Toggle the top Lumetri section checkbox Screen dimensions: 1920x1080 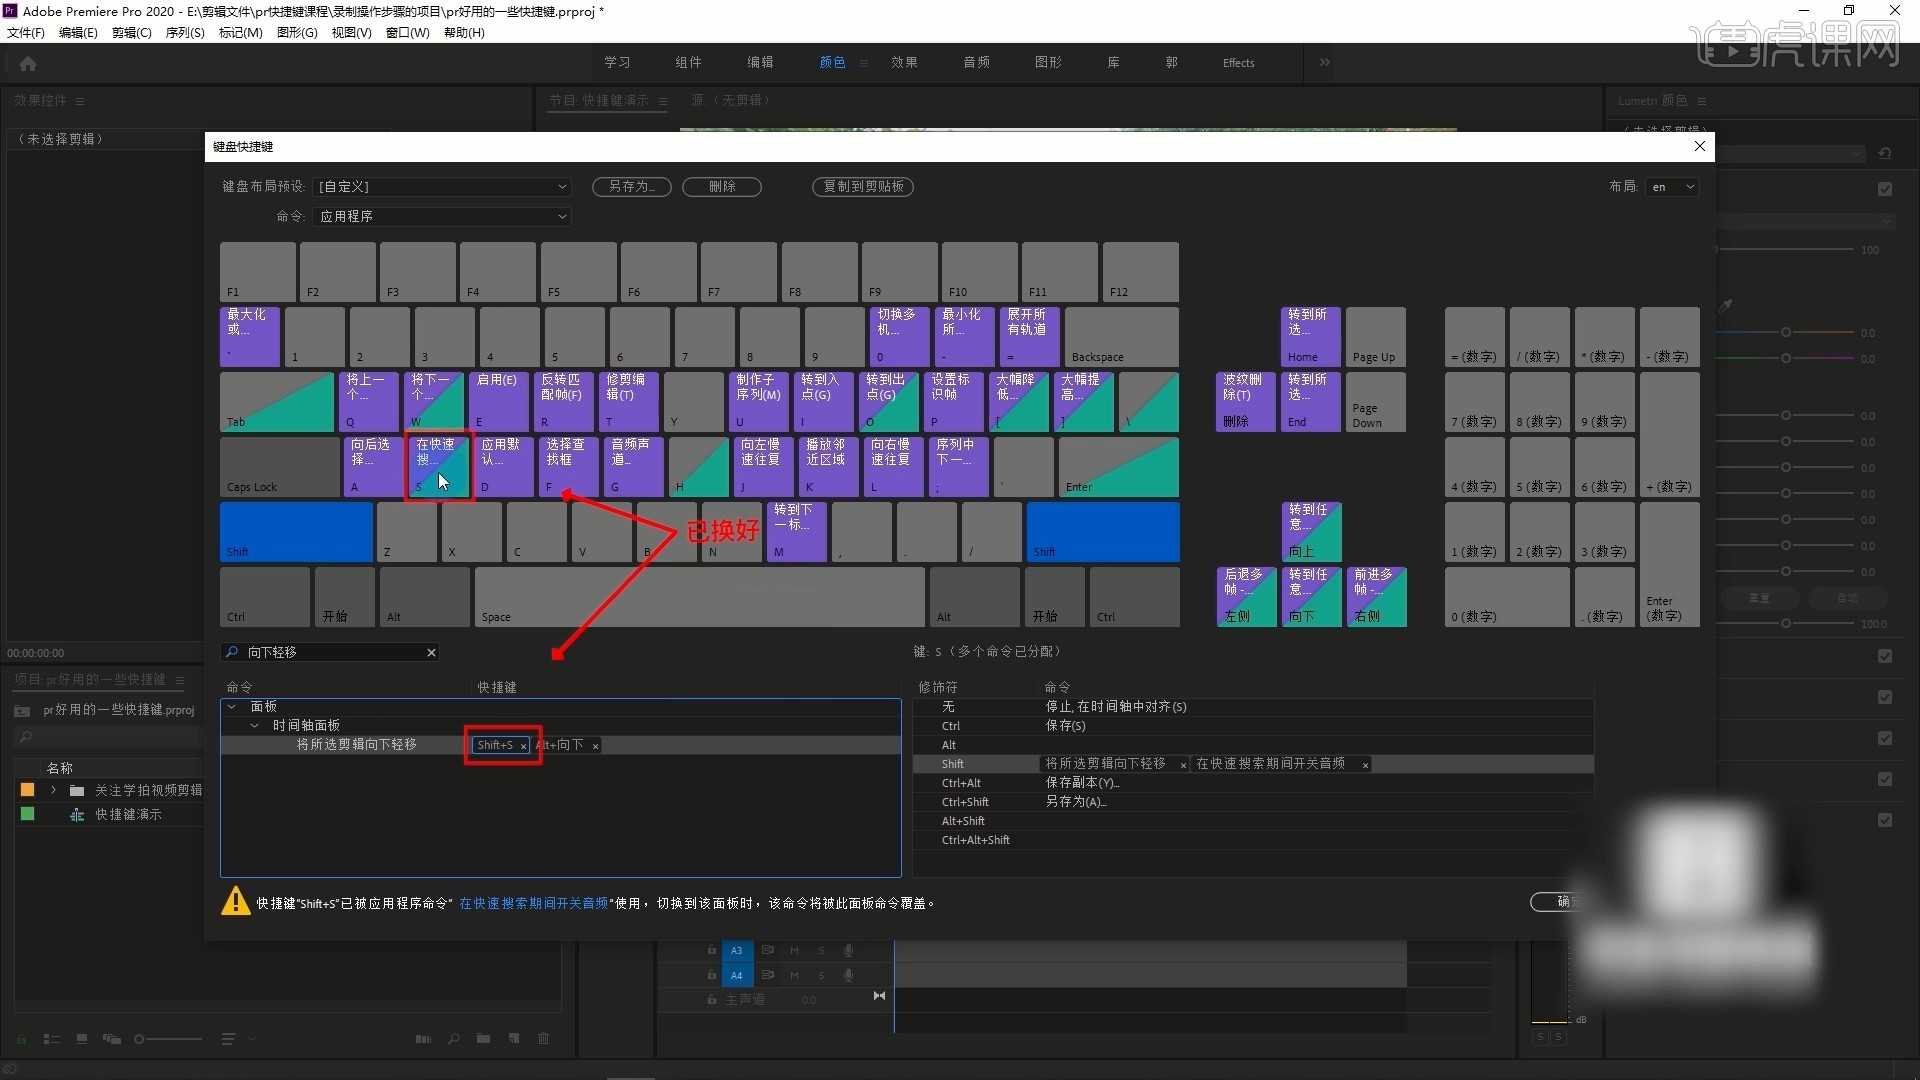pyautogui.click(x=1885, y=188)
